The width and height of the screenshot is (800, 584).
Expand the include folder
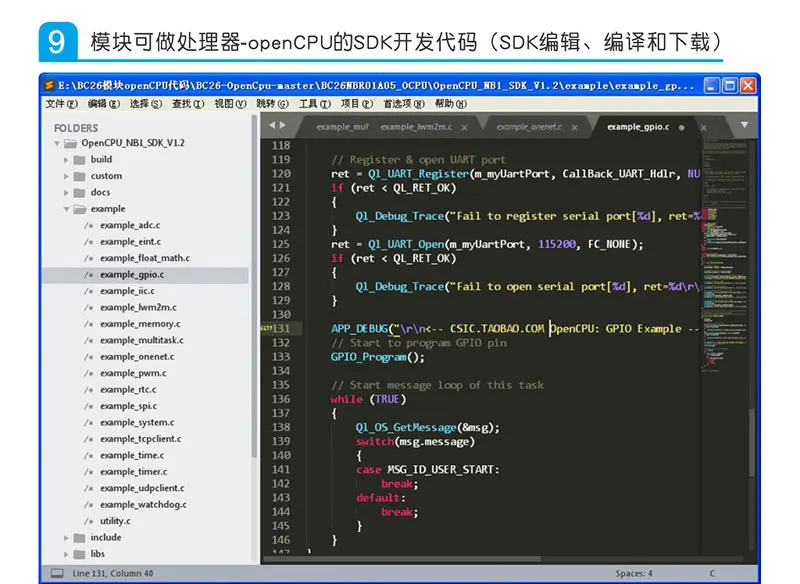pos(66,538)
